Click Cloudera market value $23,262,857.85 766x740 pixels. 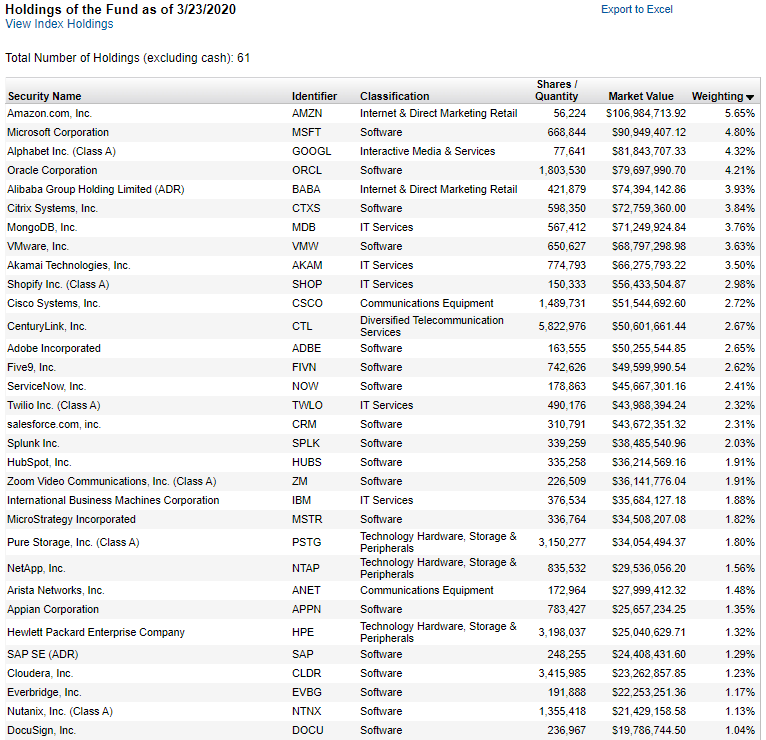pos(649,674)
